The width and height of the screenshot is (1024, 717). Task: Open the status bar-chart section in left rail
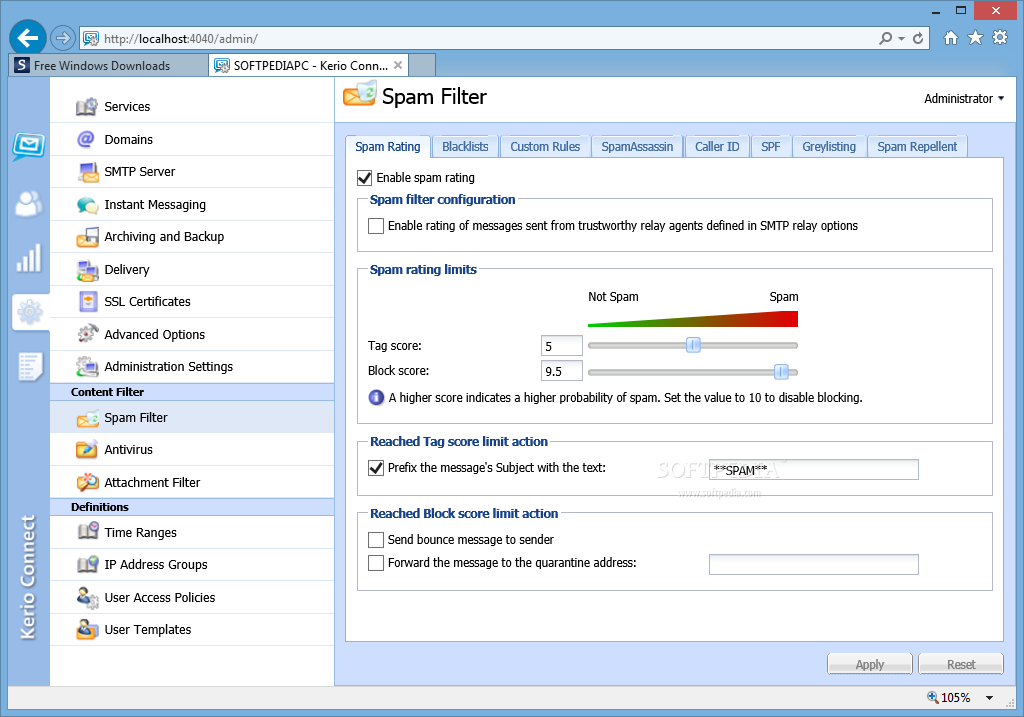coord(29,258)
